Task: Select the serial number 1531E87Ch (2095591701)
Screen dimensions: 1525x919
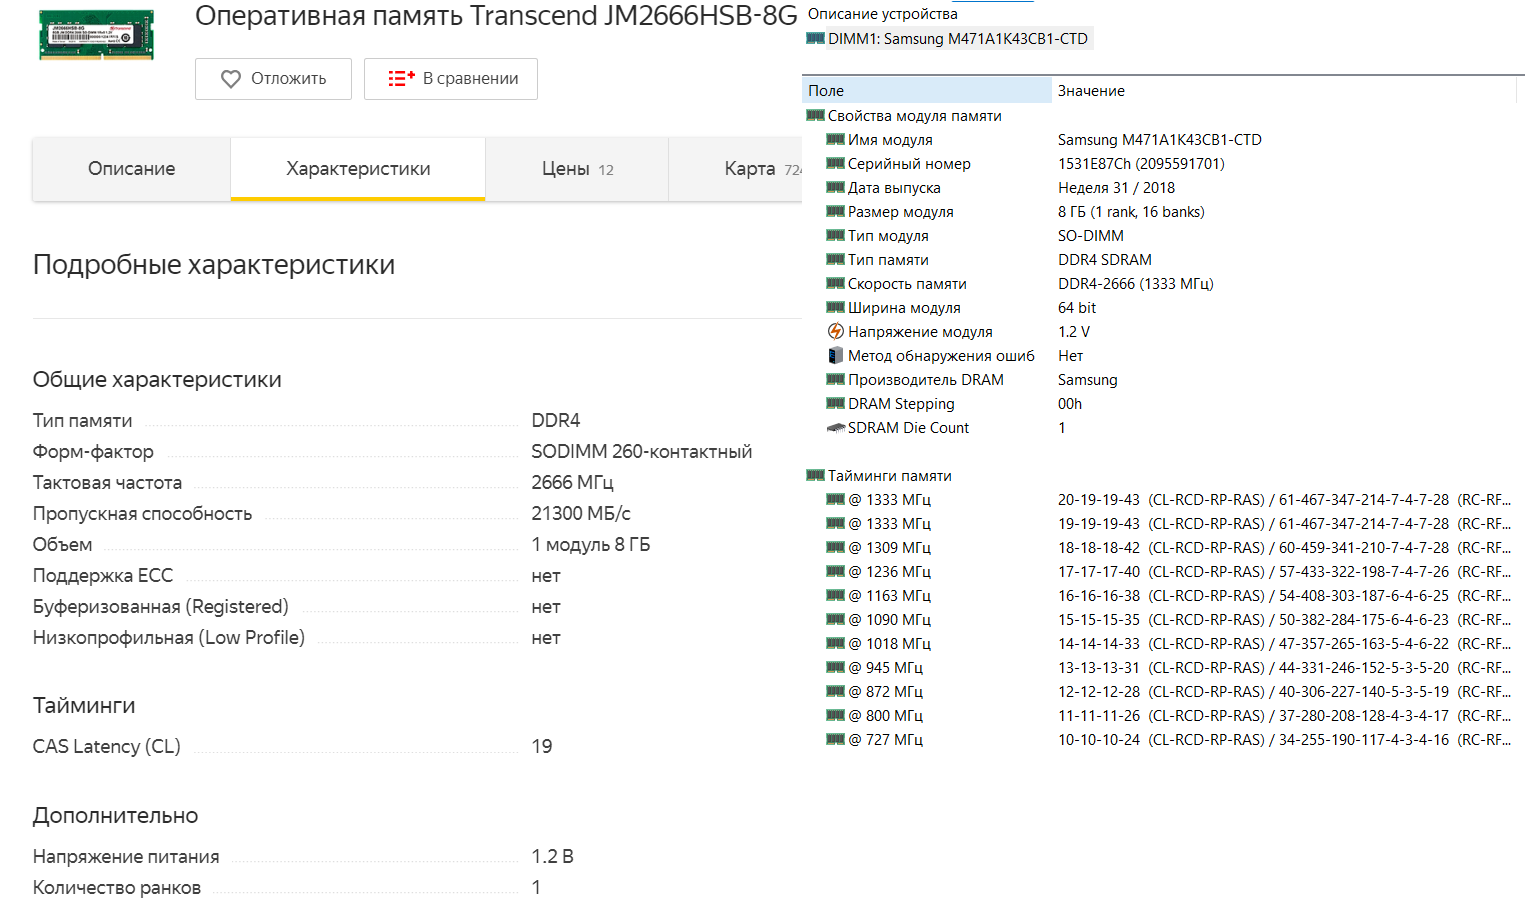Action: click(1141, 164)
